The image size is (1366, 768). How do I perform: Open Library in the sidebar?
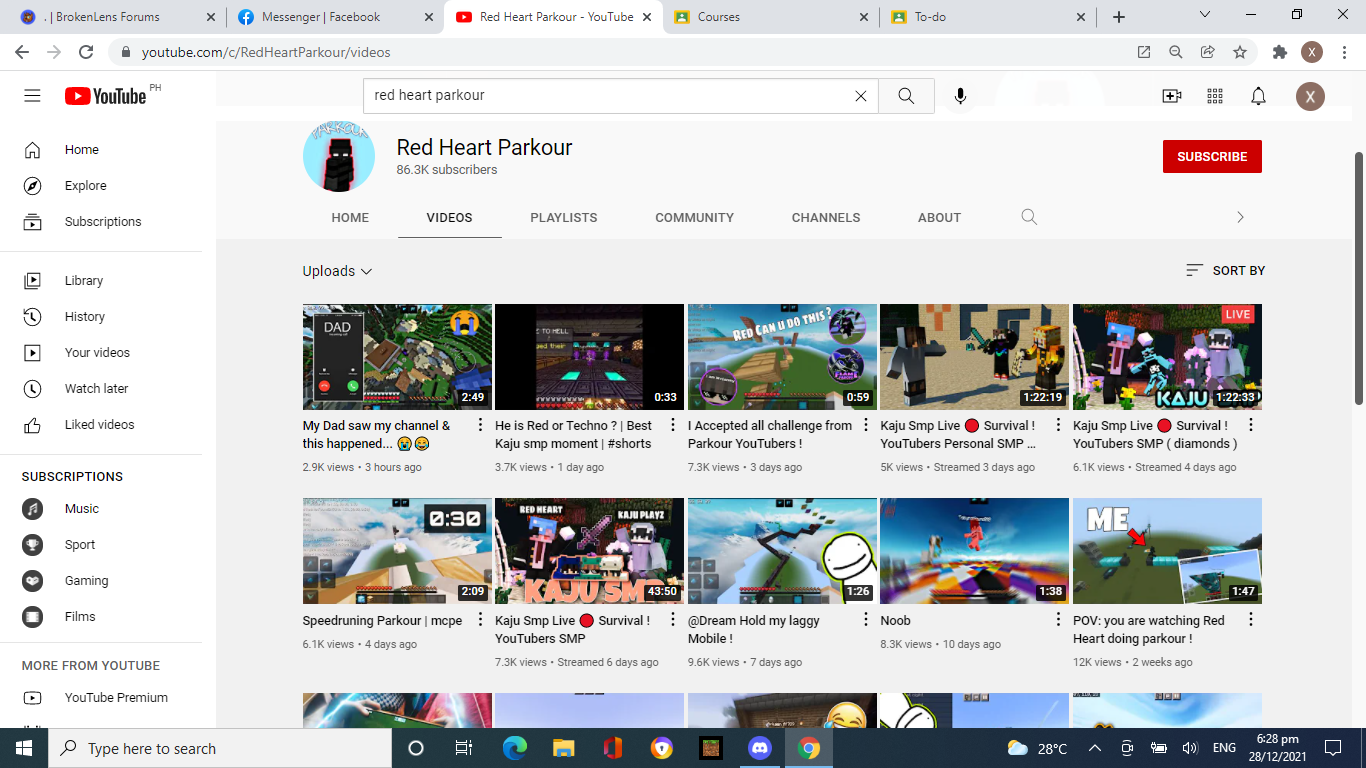click(101, 281)
